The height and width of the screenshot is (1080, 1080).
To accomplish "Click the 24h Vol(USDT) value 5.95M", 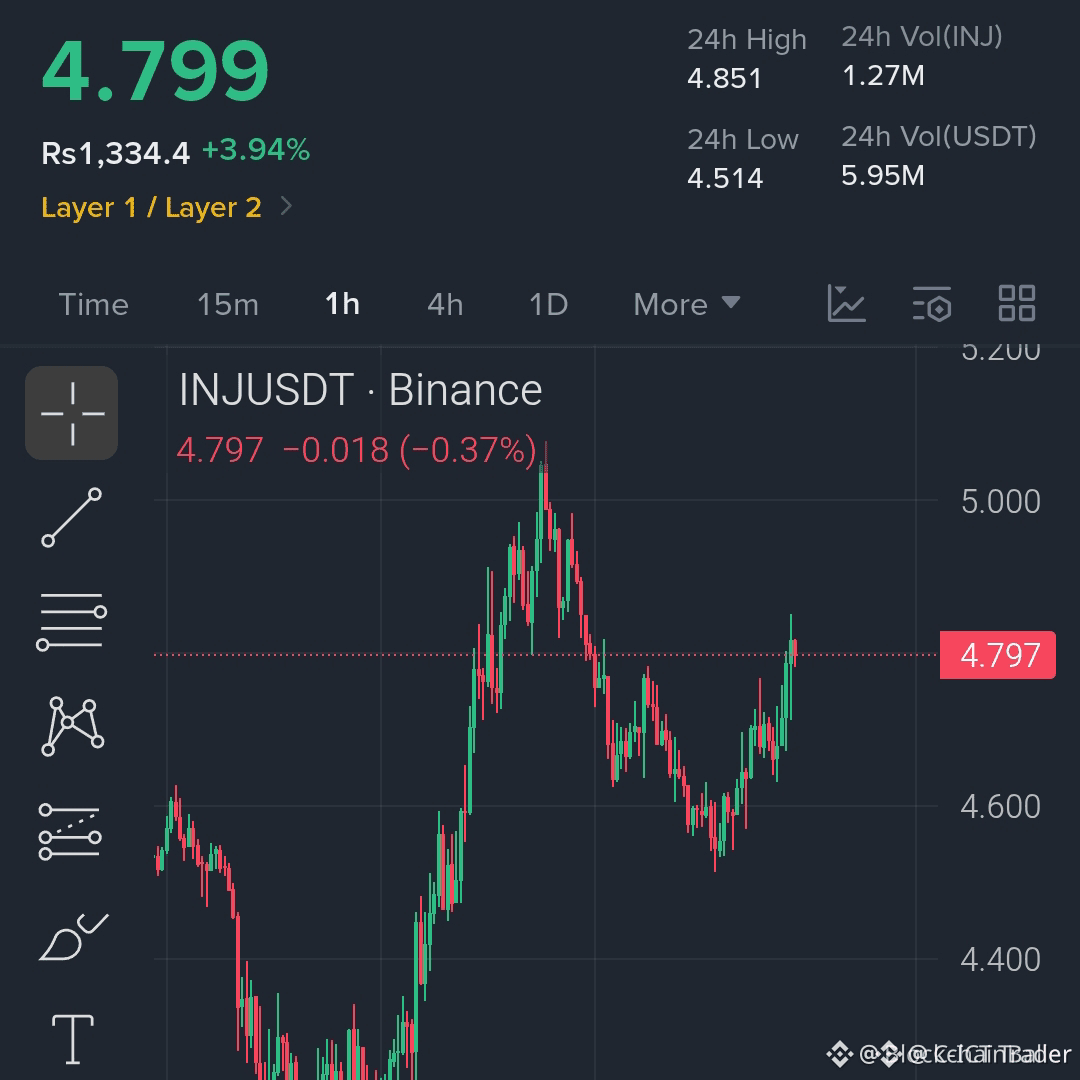I will 883,176.
